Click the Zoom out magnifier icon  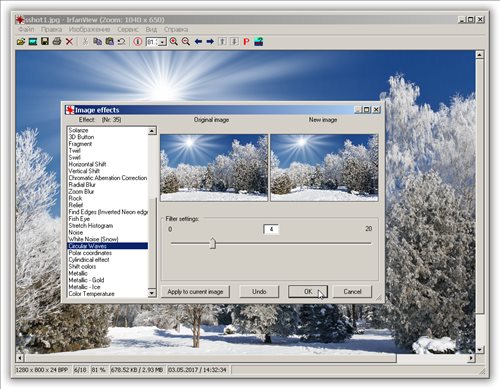186,42
